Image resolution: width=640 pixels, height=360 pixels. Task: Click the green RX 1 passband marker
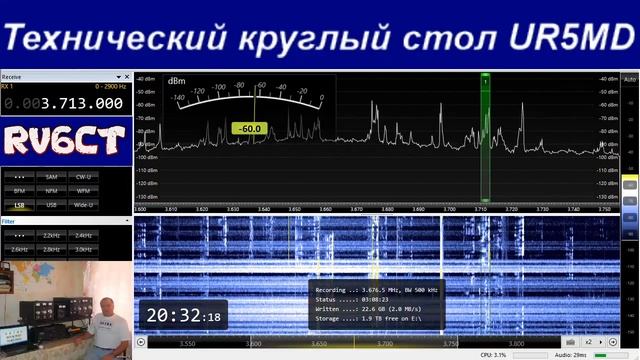[x=485, y=138]
